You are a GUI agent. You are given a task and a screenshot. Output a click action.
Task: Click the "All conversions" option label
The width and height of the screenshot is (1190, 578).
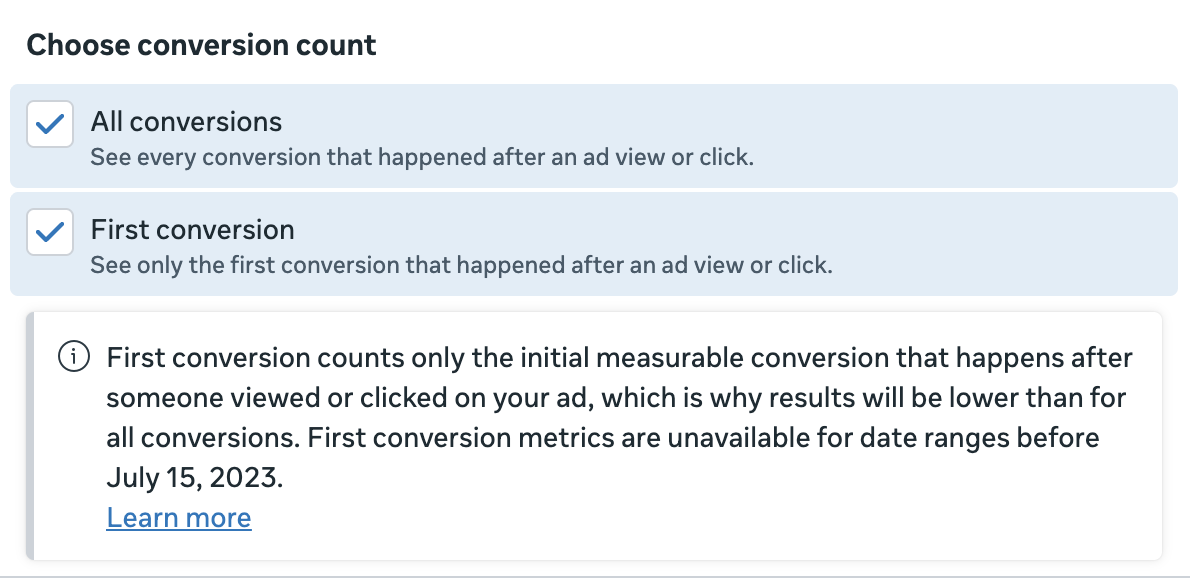[x=187, y=122]
